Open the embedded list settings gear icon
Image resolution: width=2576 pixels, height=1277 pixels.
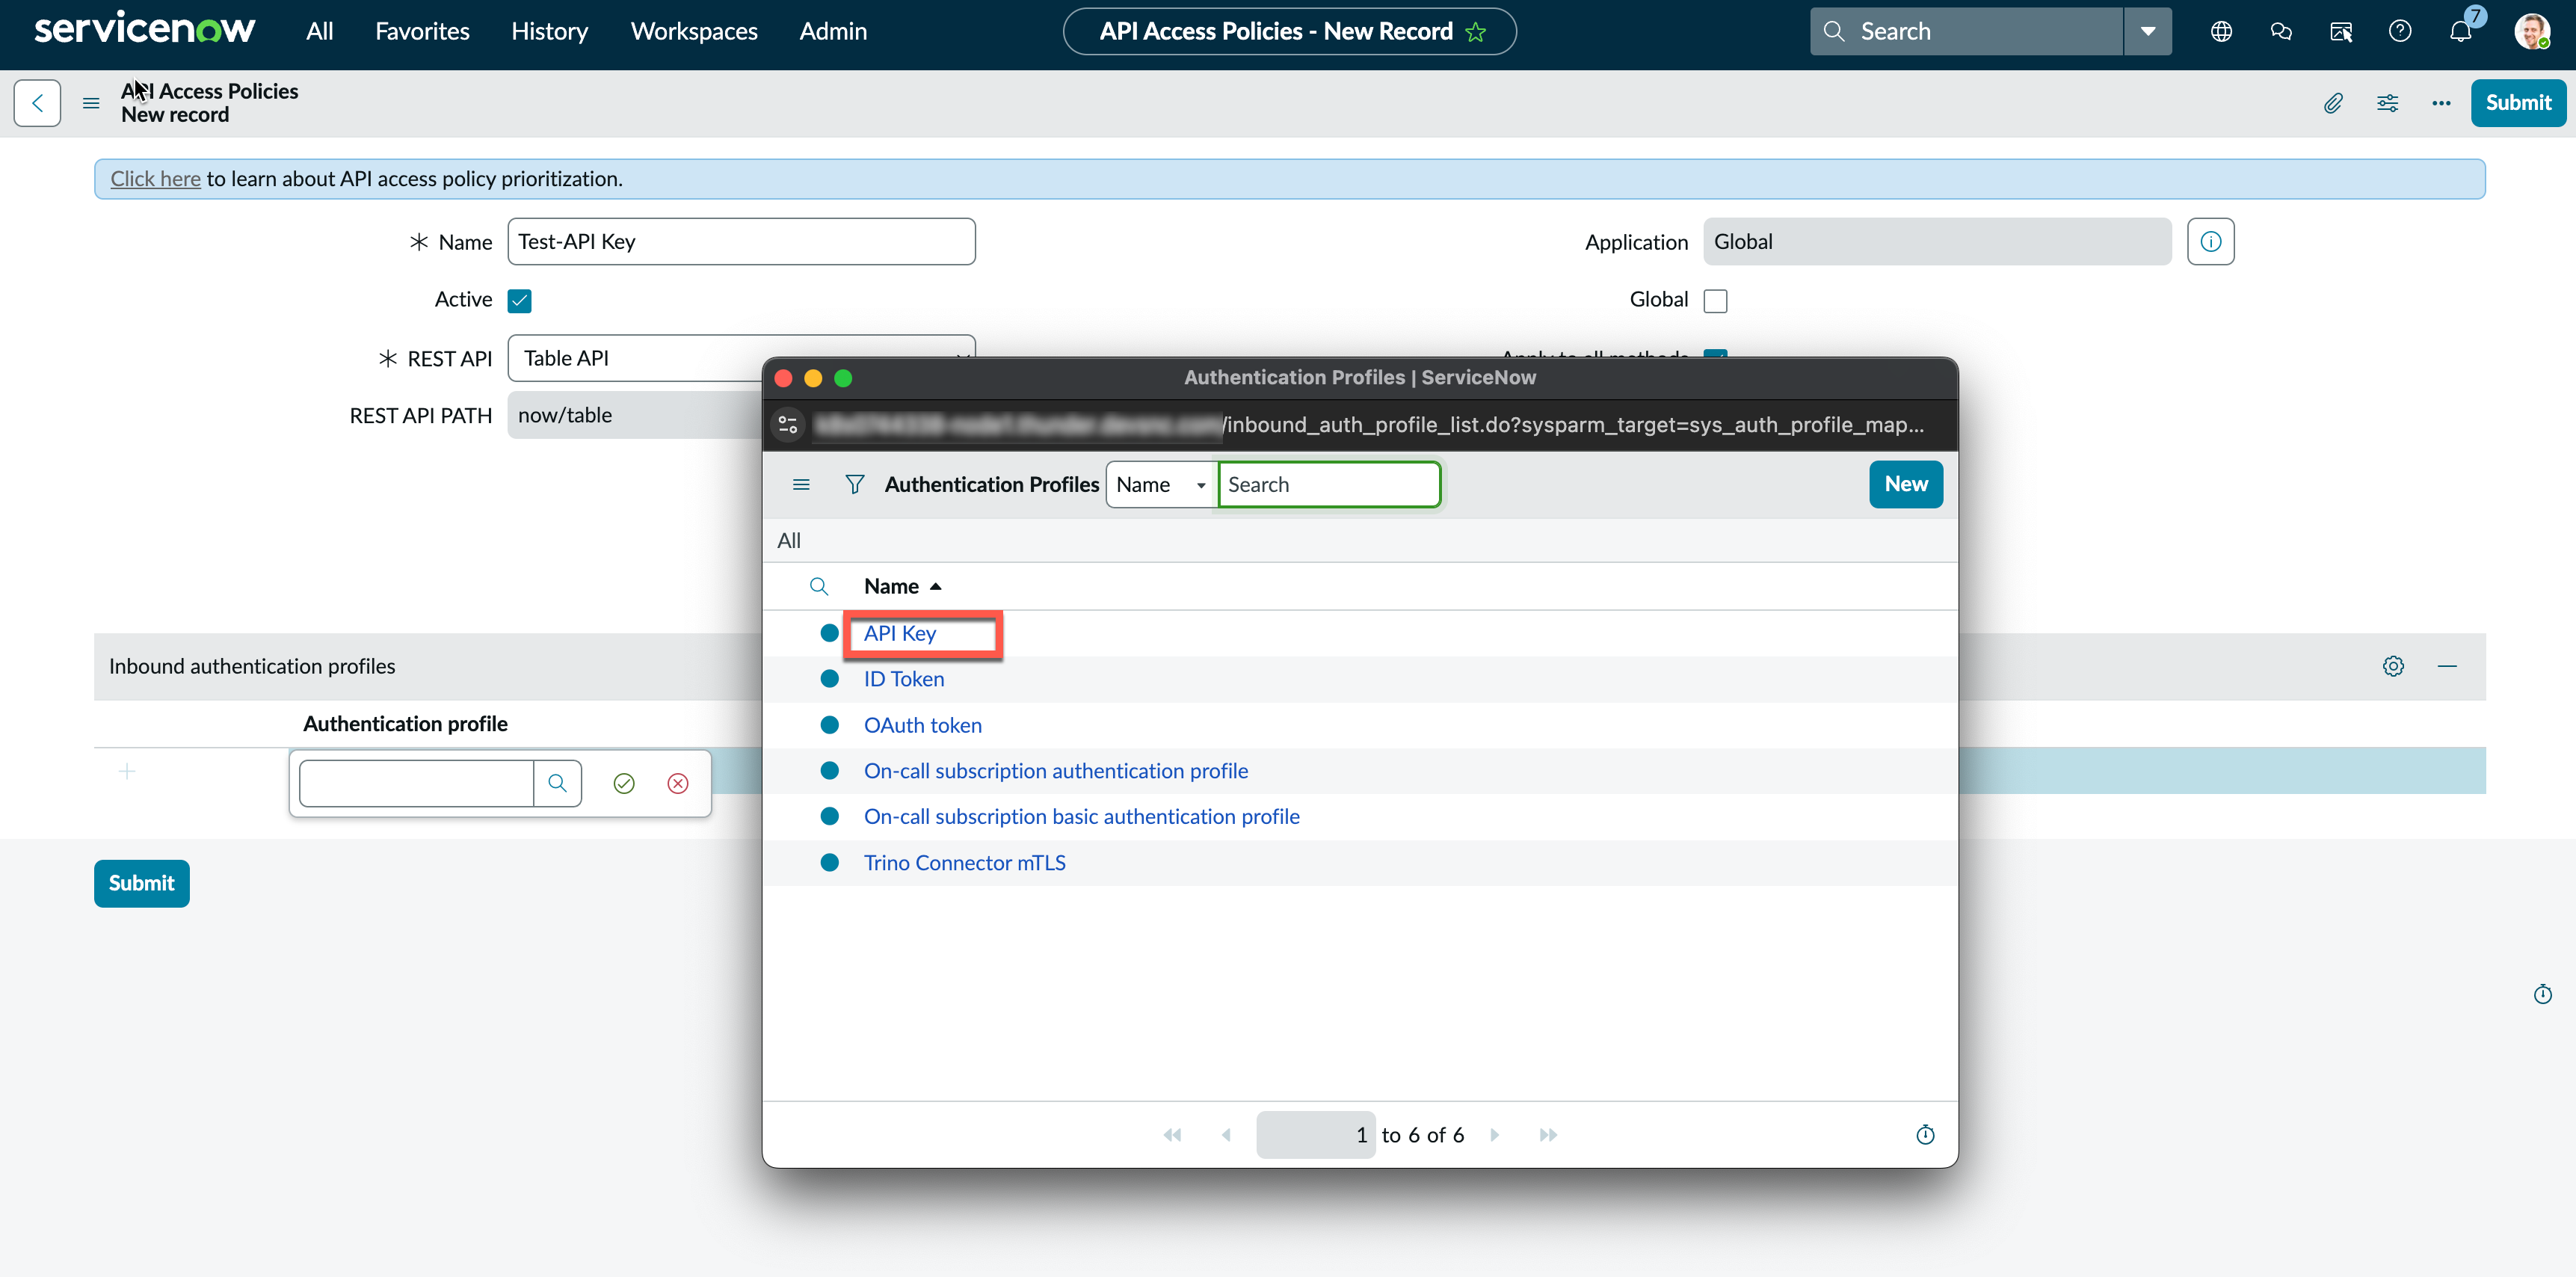pyautogui.click(x=2393, y=666)
